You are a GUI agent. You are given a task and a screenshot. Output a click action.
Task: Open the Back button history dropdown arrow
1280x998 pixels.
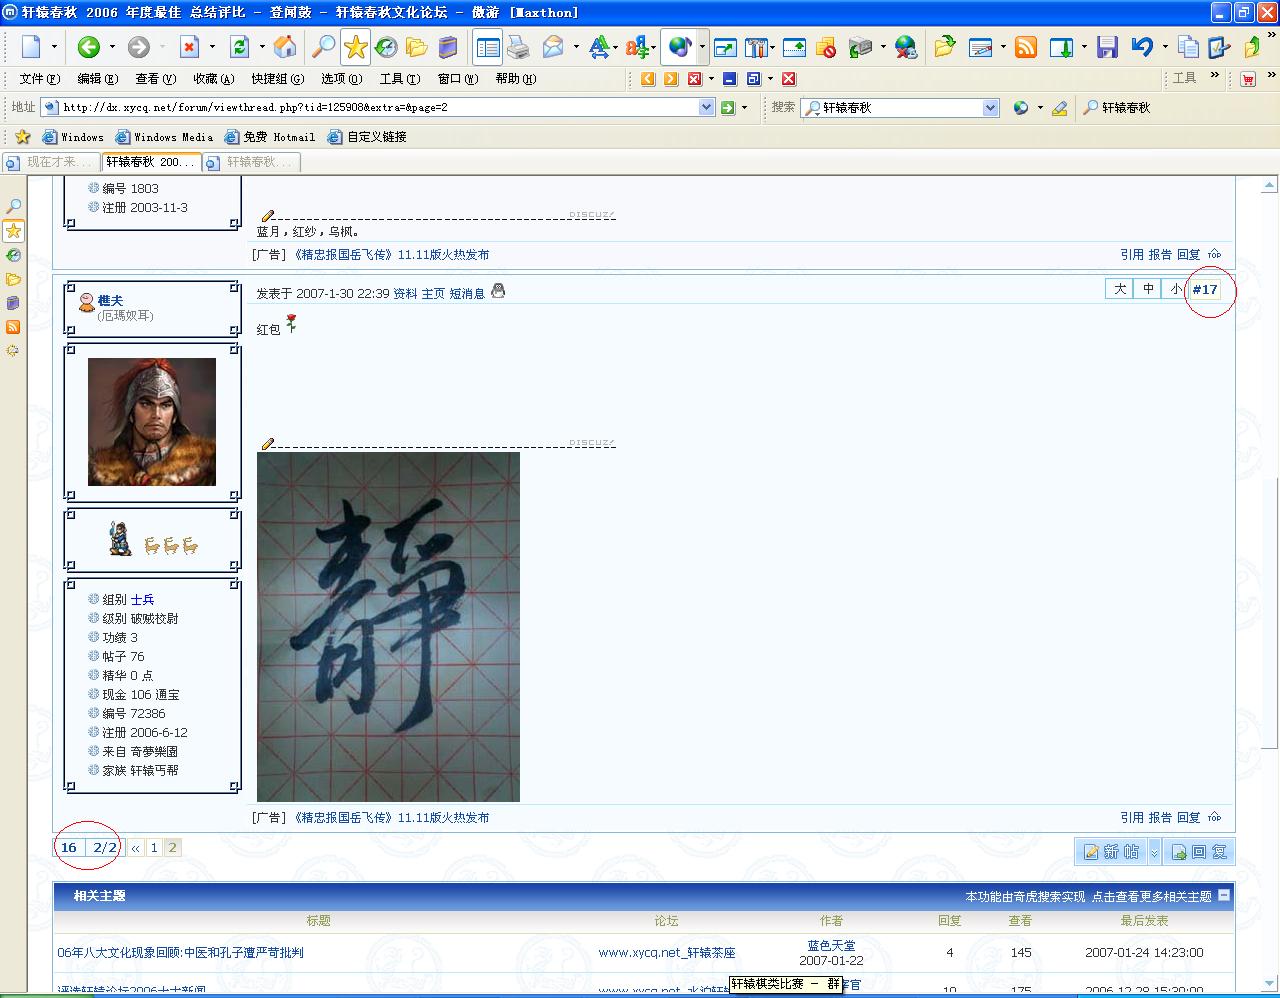(x=112, y=47)
